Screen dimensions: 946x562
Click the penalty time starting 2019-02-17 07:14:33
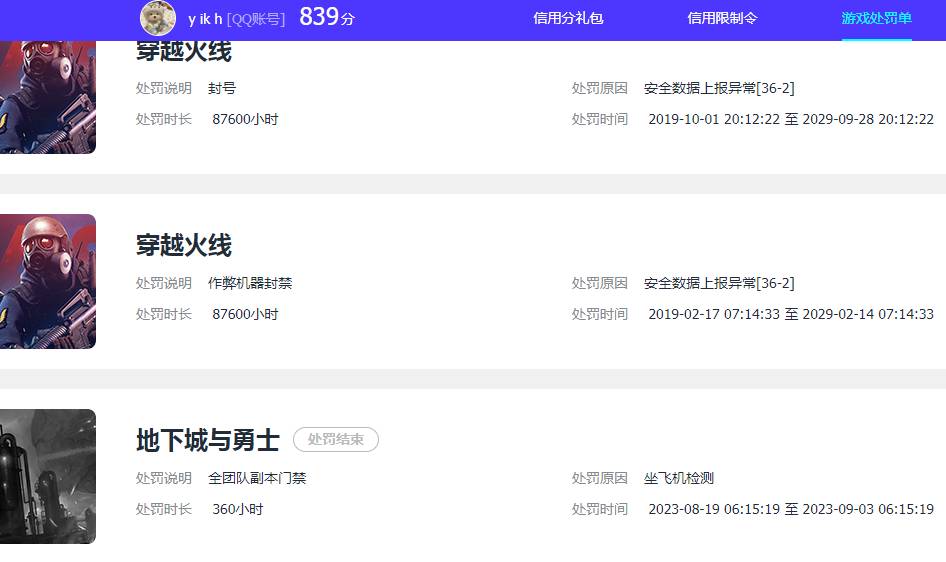coord(791,314)
